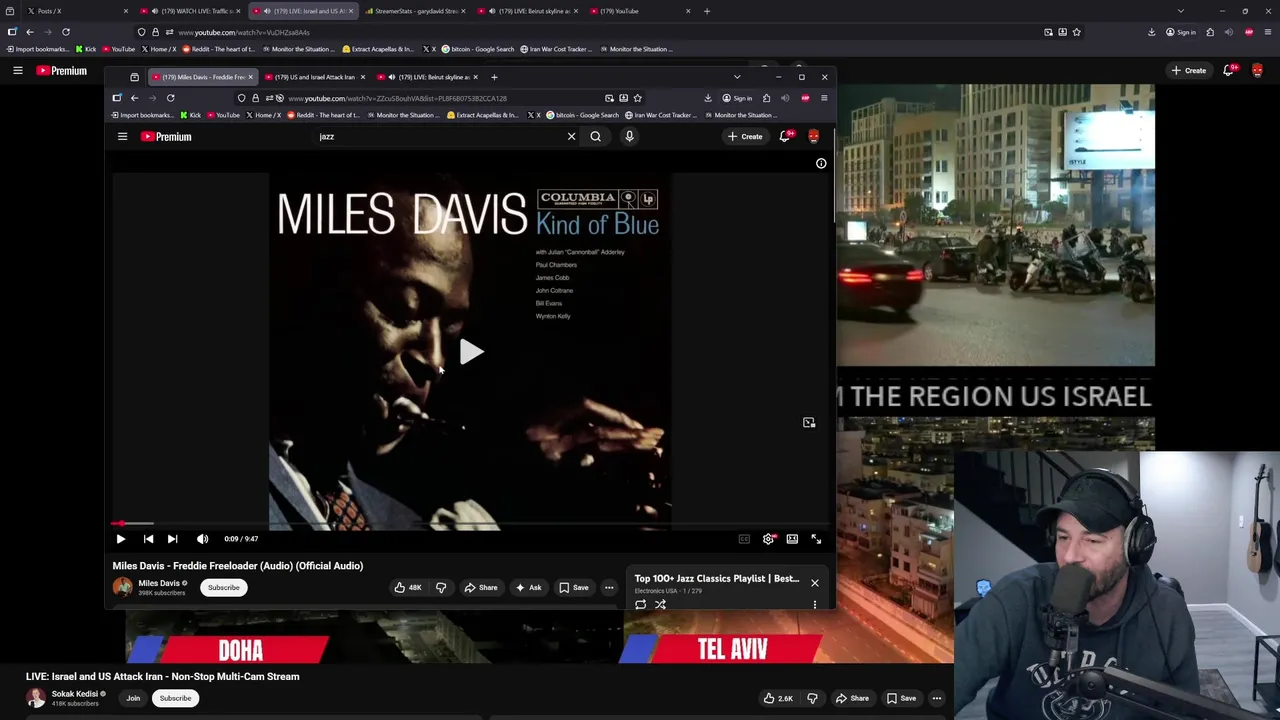1280x720 pixels.
Task: Share the Freddie Freeloader video
Action: [480, 588]
